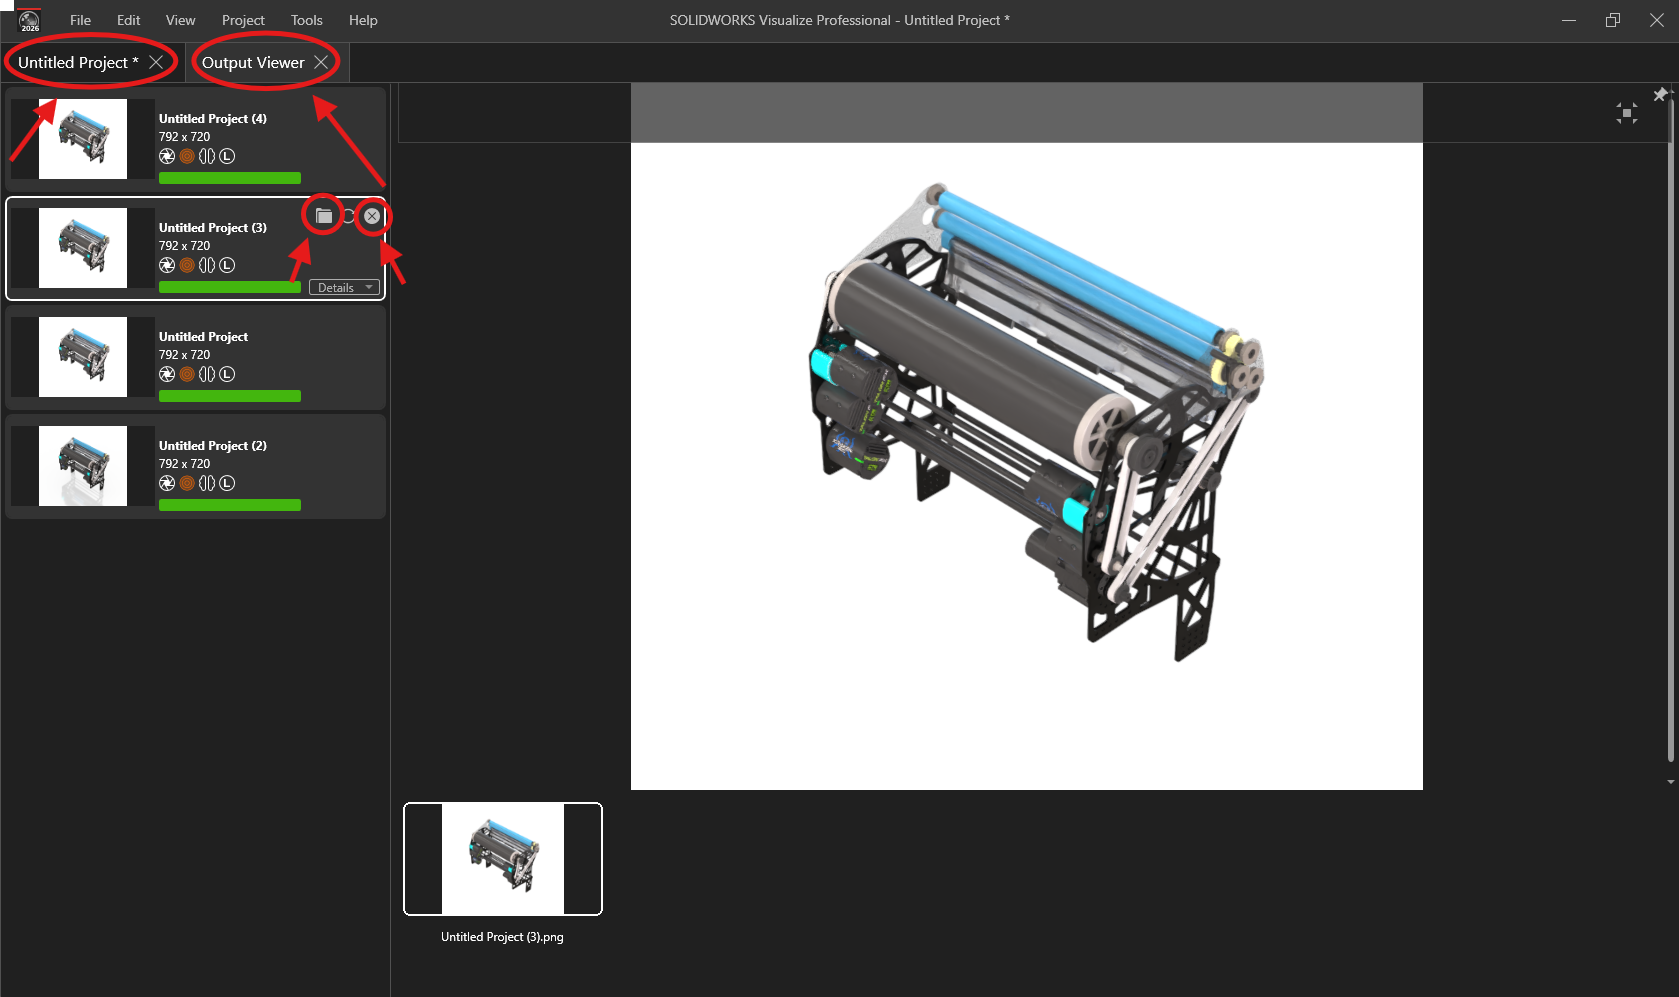The height and width of the screenshot is (997, 1679).
Task: Select the unnumbered Untitled Project job thumbnail
Action: point(83,357)
